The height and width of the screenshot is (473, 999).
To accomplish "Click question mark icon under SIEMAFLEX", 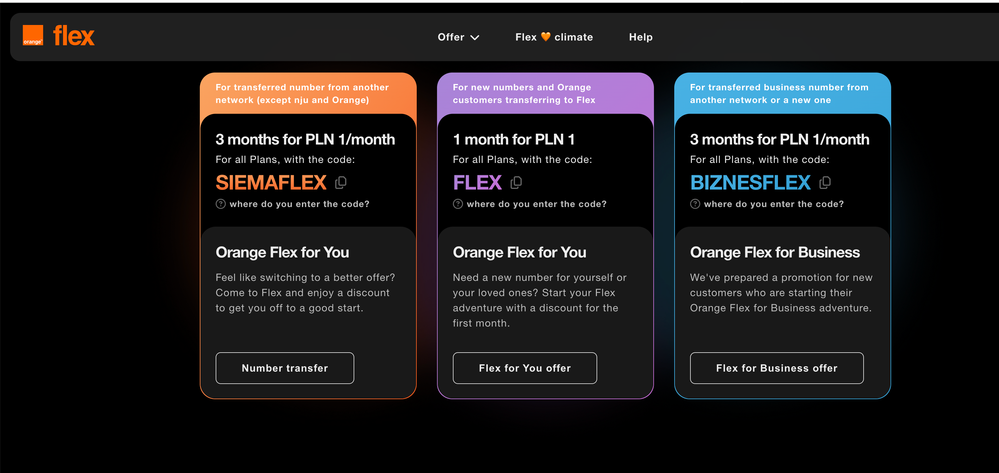I will (220, 204).
